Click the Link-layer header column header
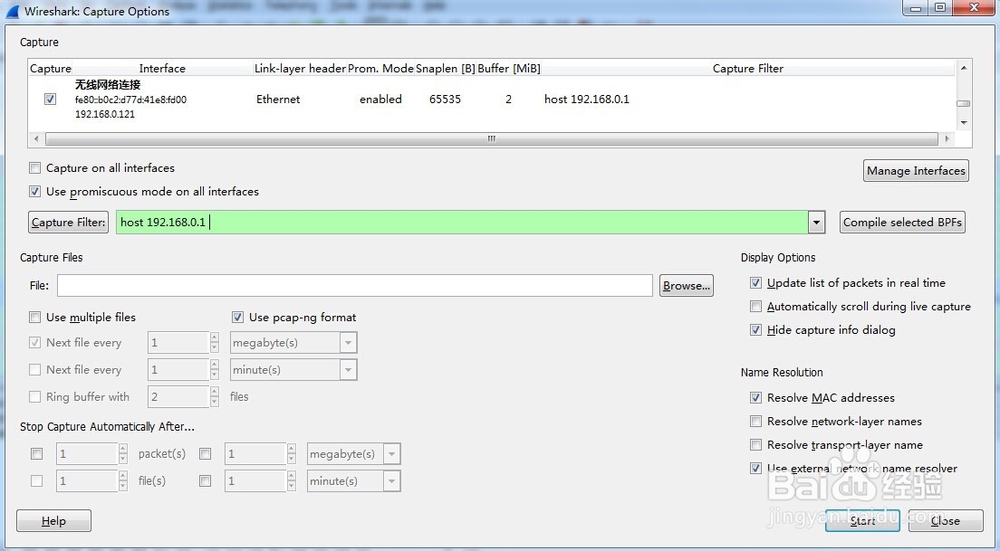The image size is (1000, 551). pos(300,68)
